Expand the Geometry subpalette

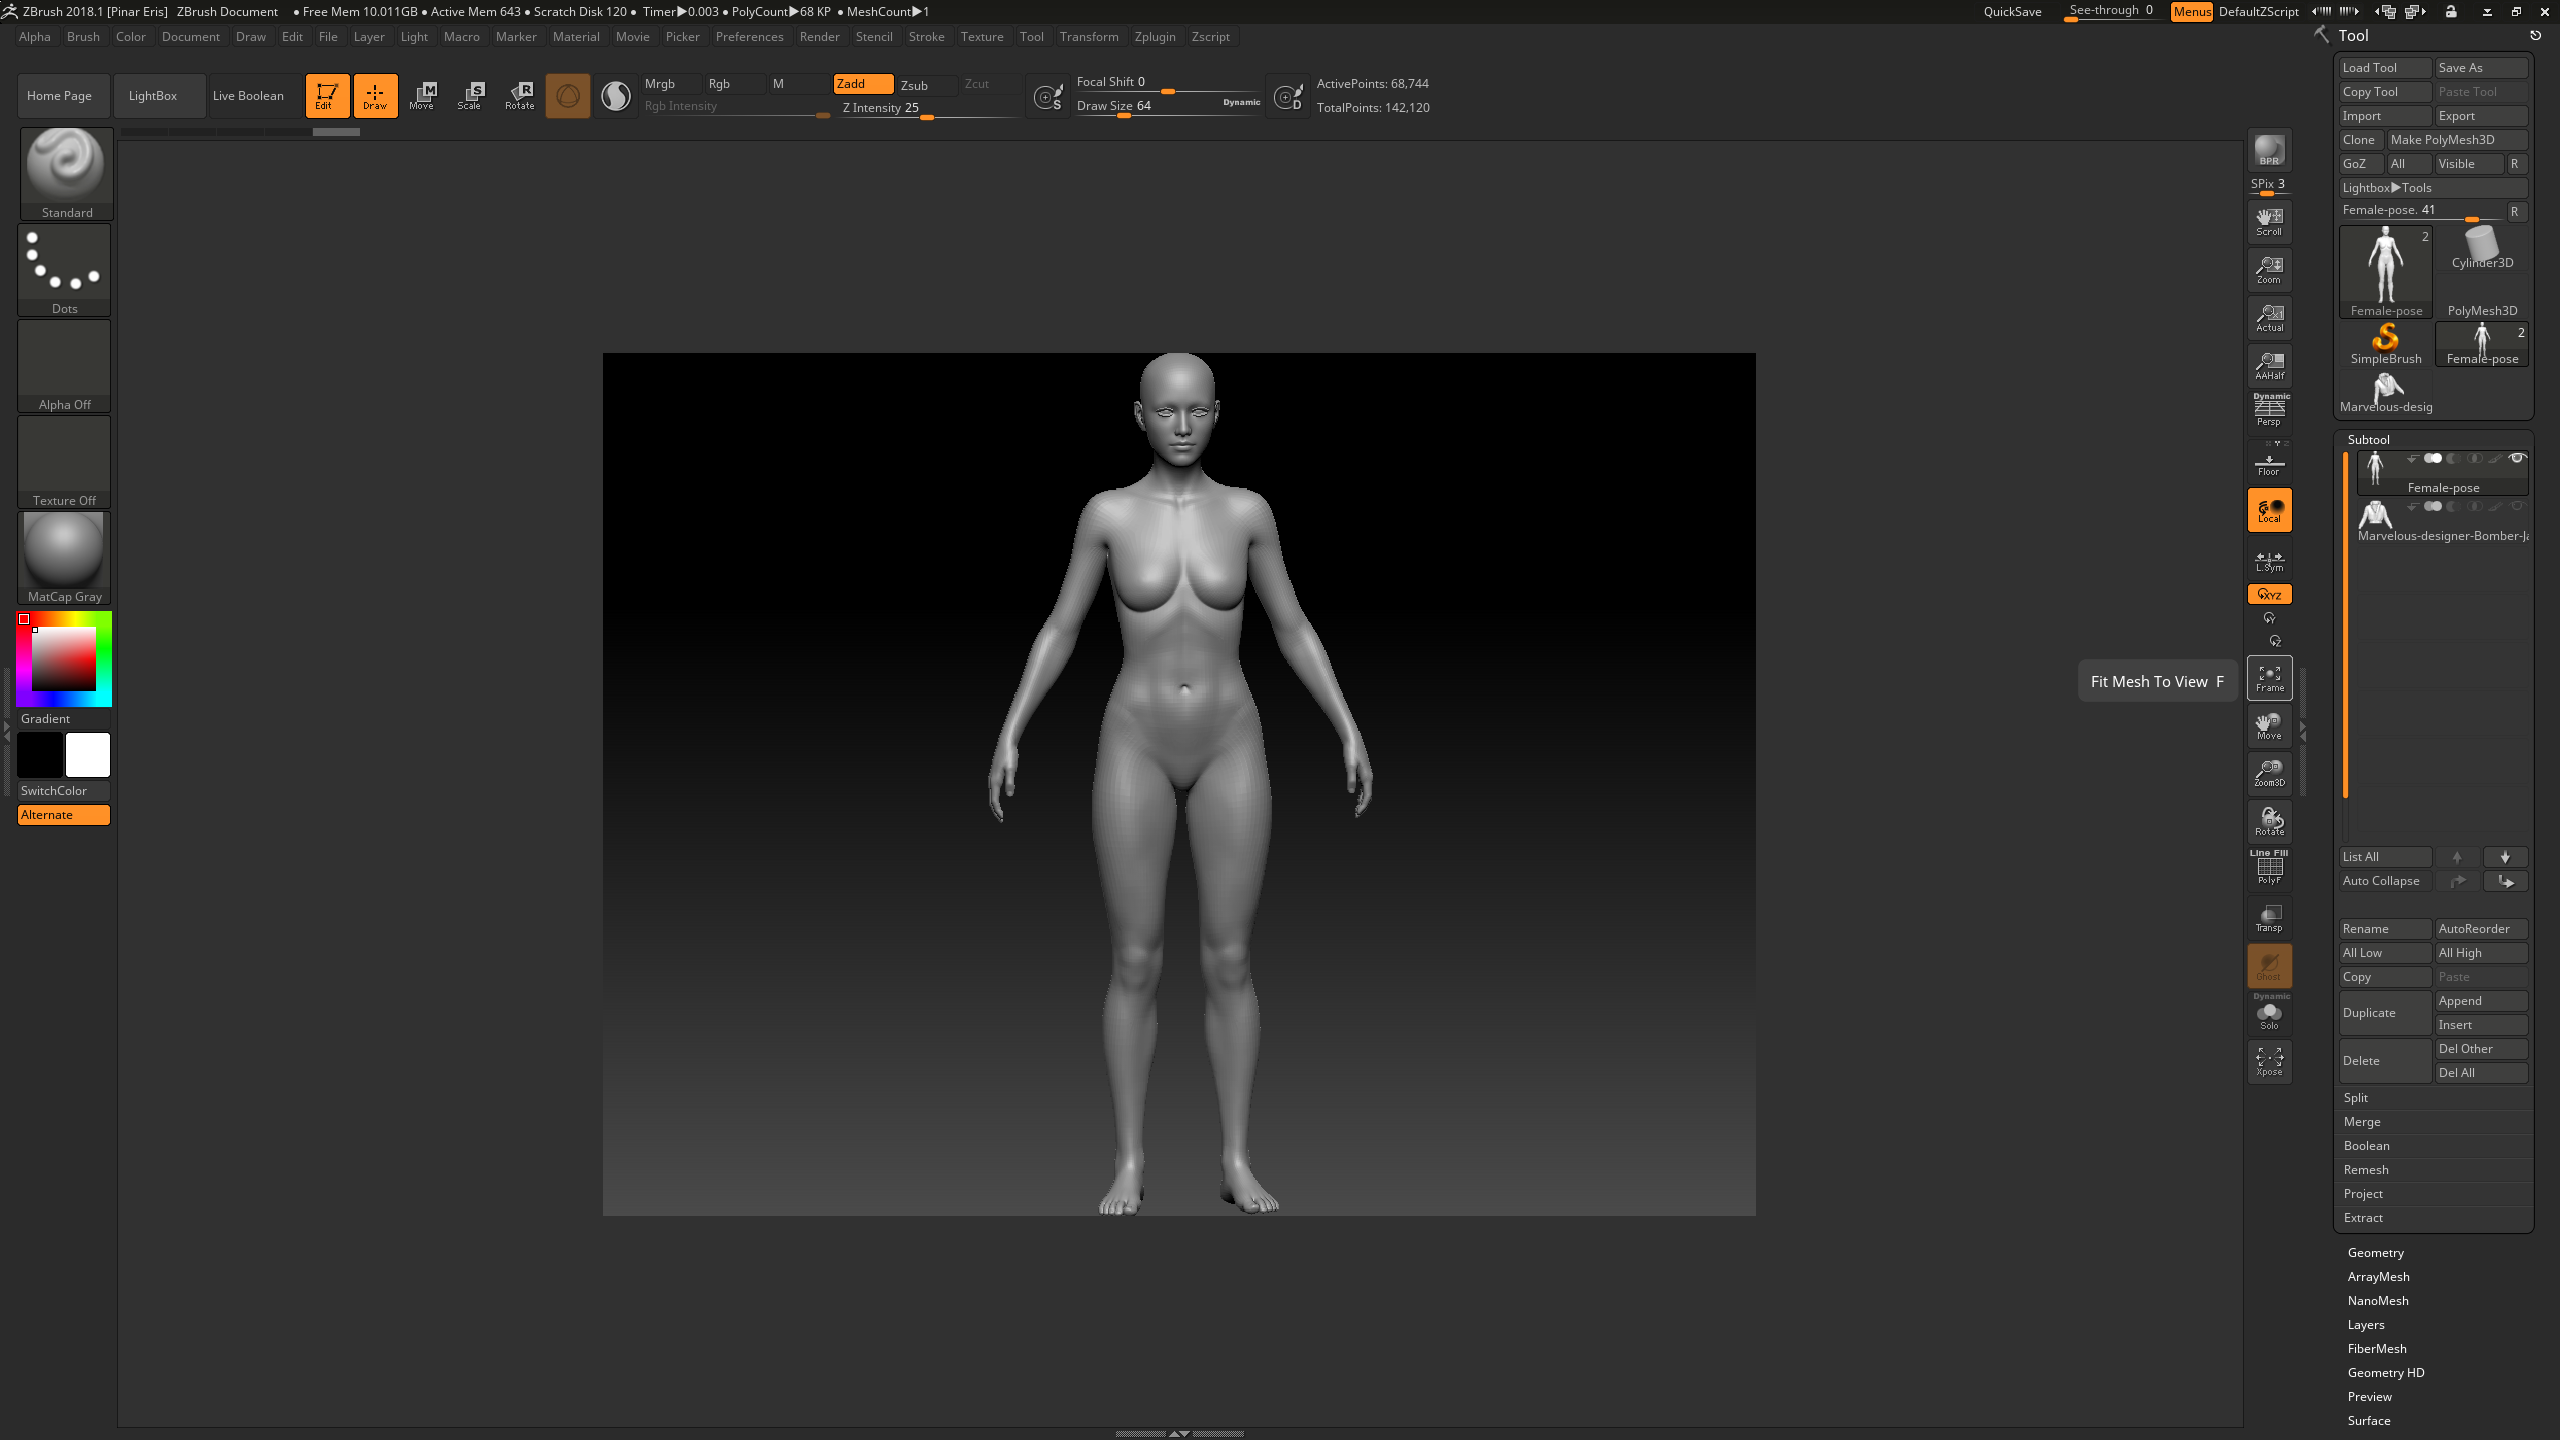click(x=2376, y=1253)
